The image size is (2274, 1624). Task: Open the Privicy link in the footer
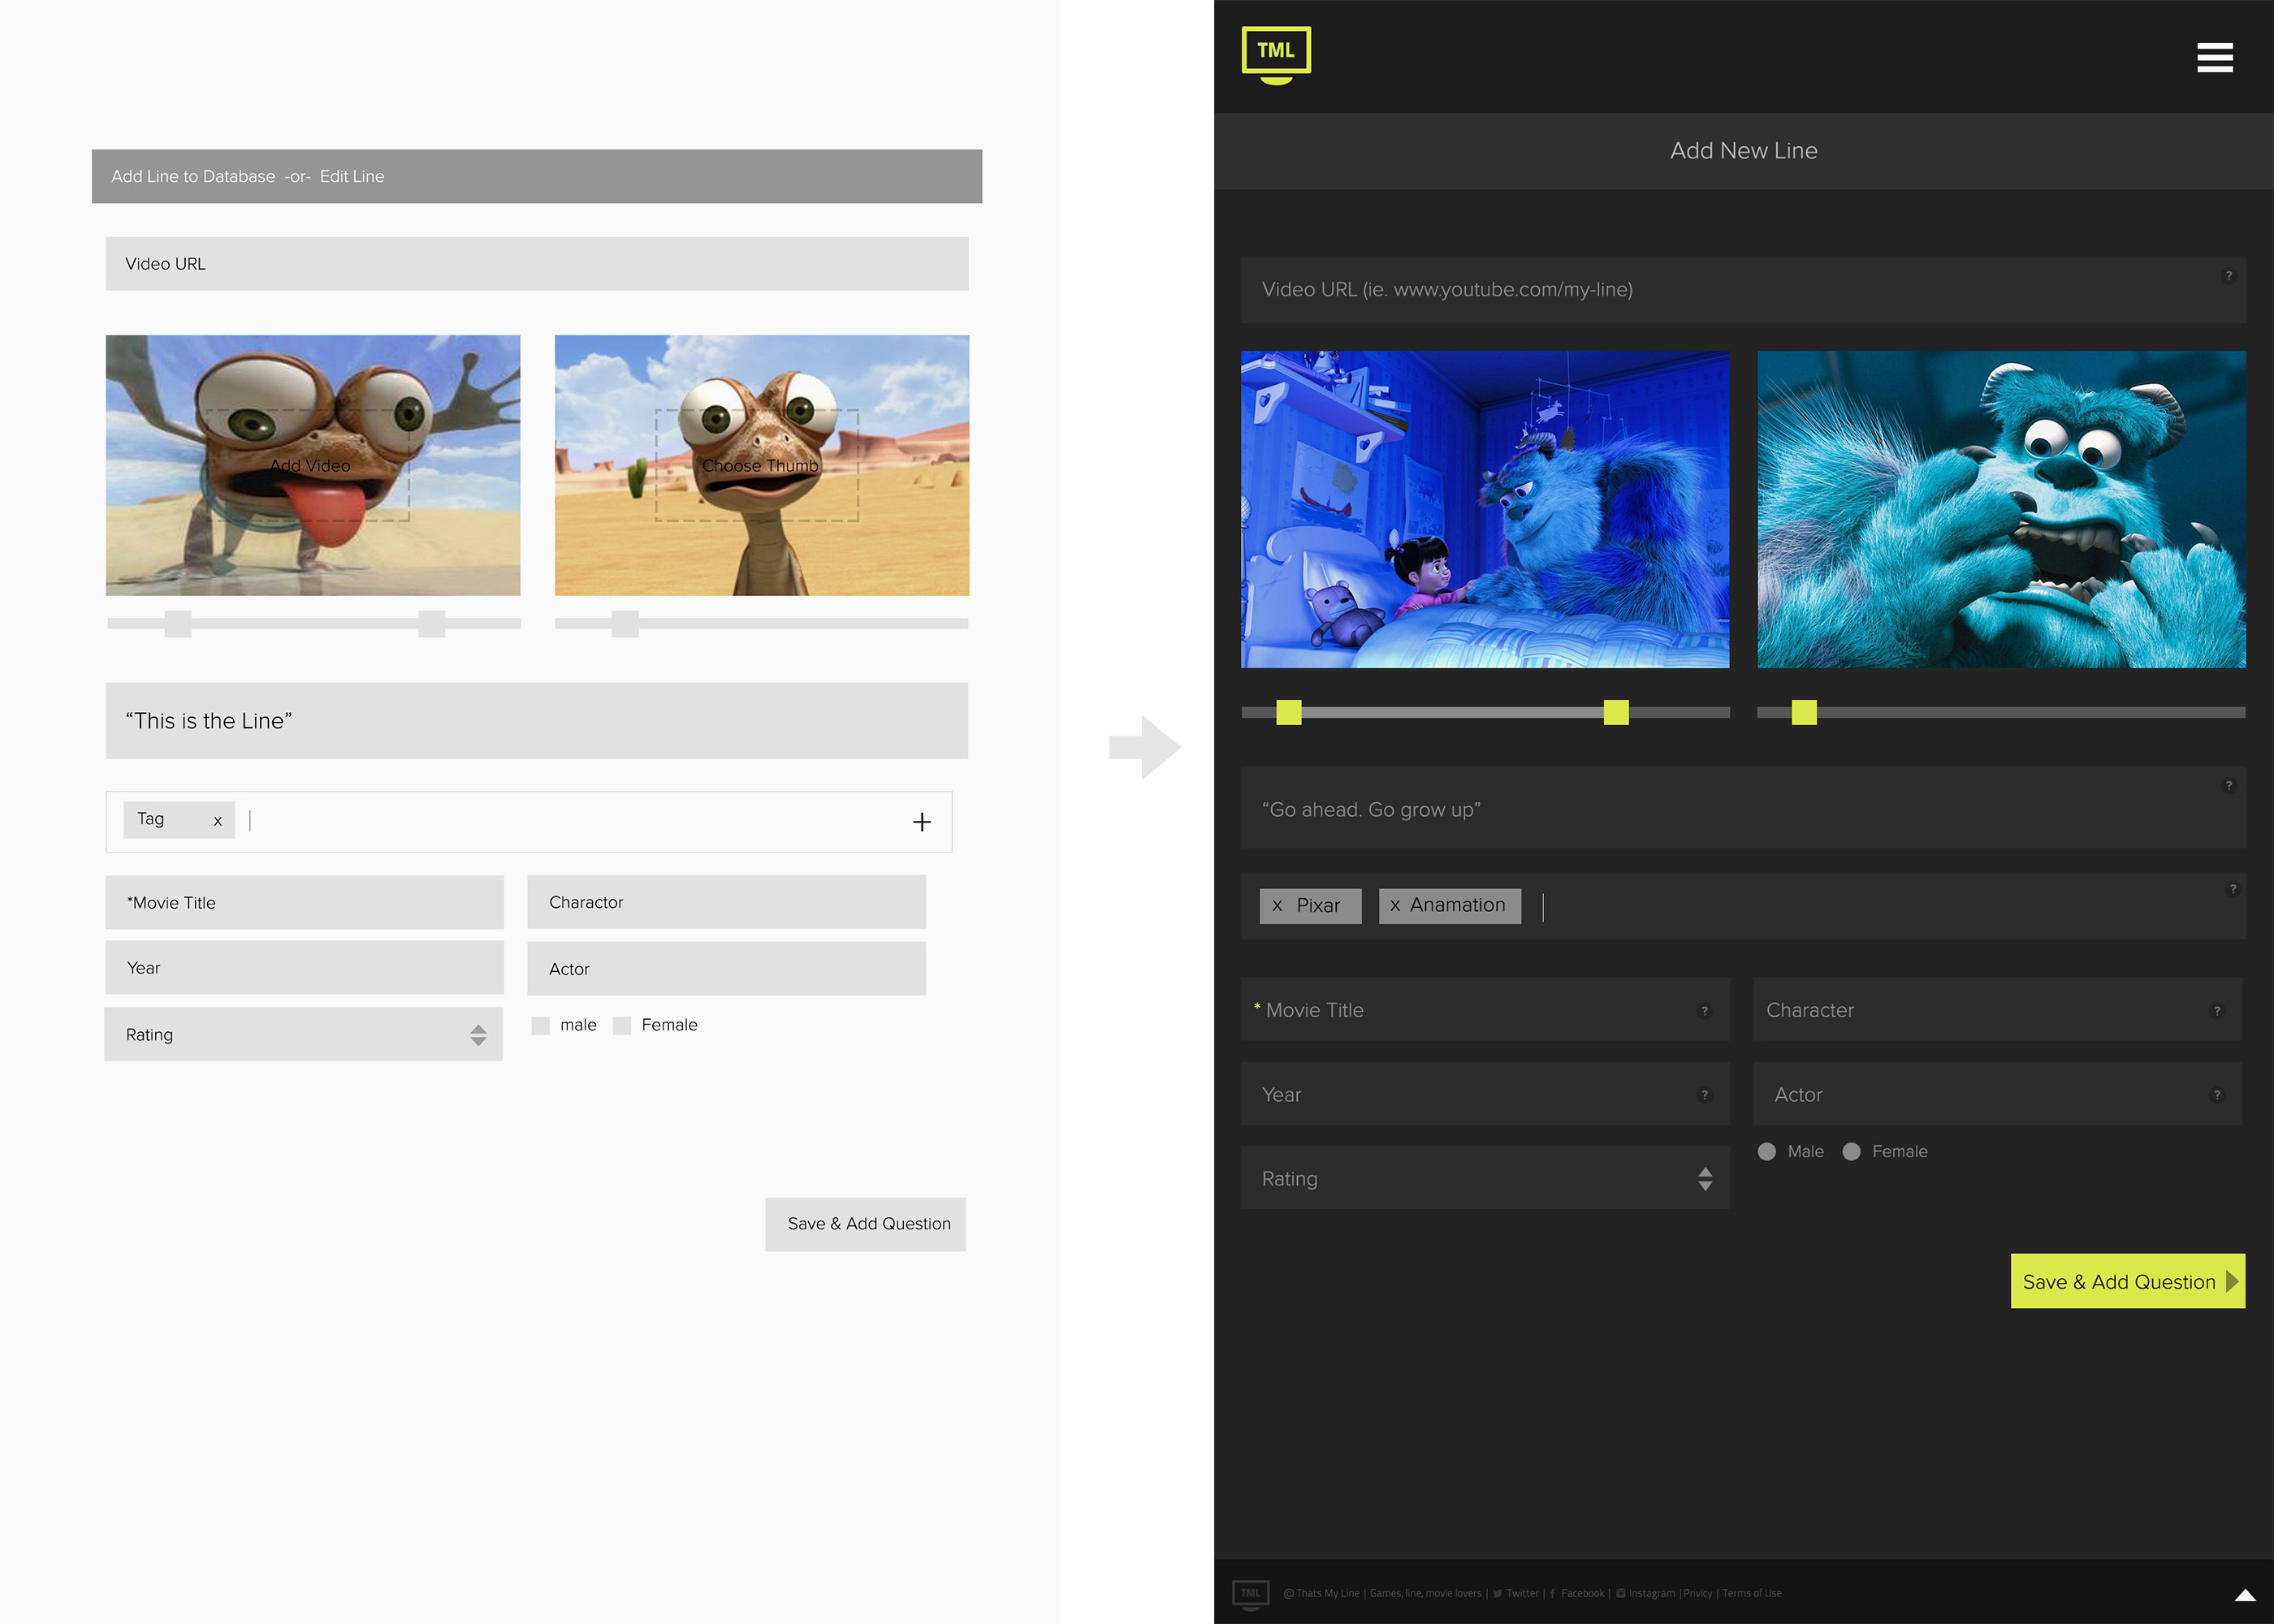[1698, 1593]
